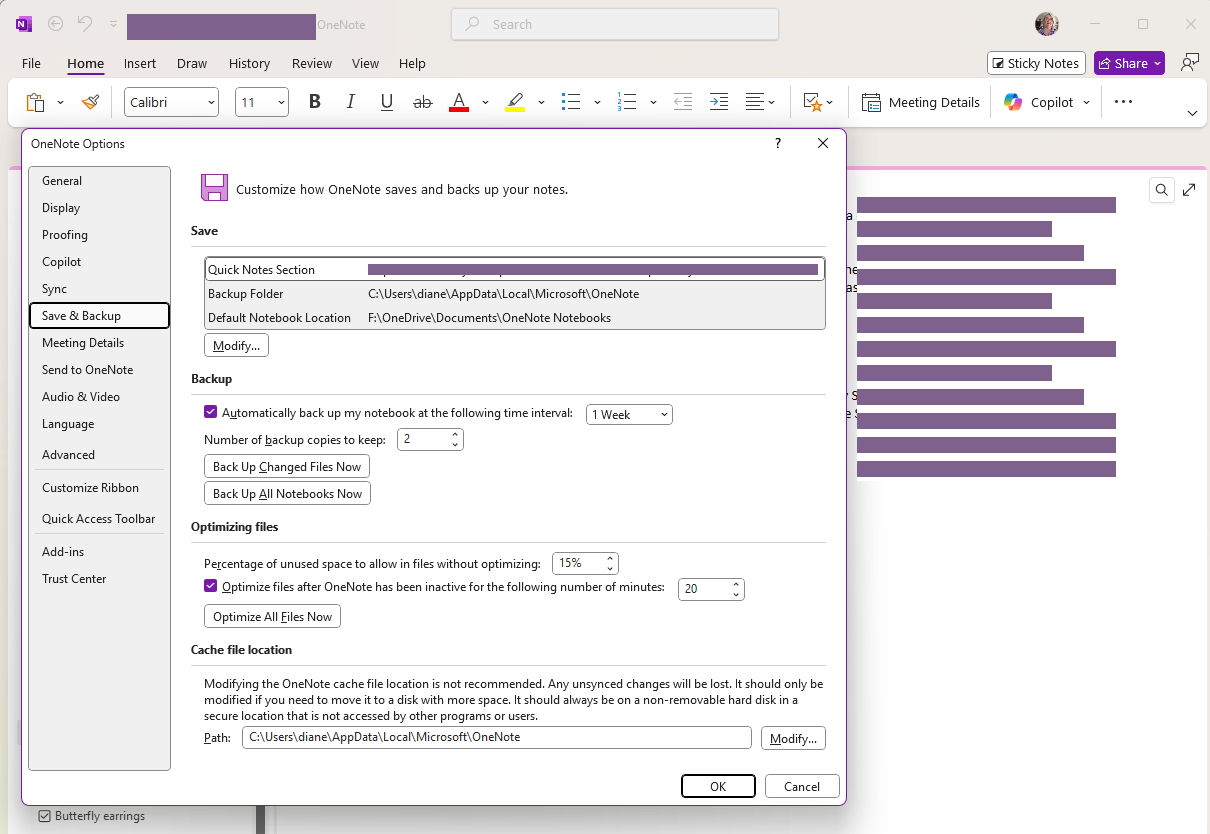
Task: Expand the highlight color options
Action: 541,101
